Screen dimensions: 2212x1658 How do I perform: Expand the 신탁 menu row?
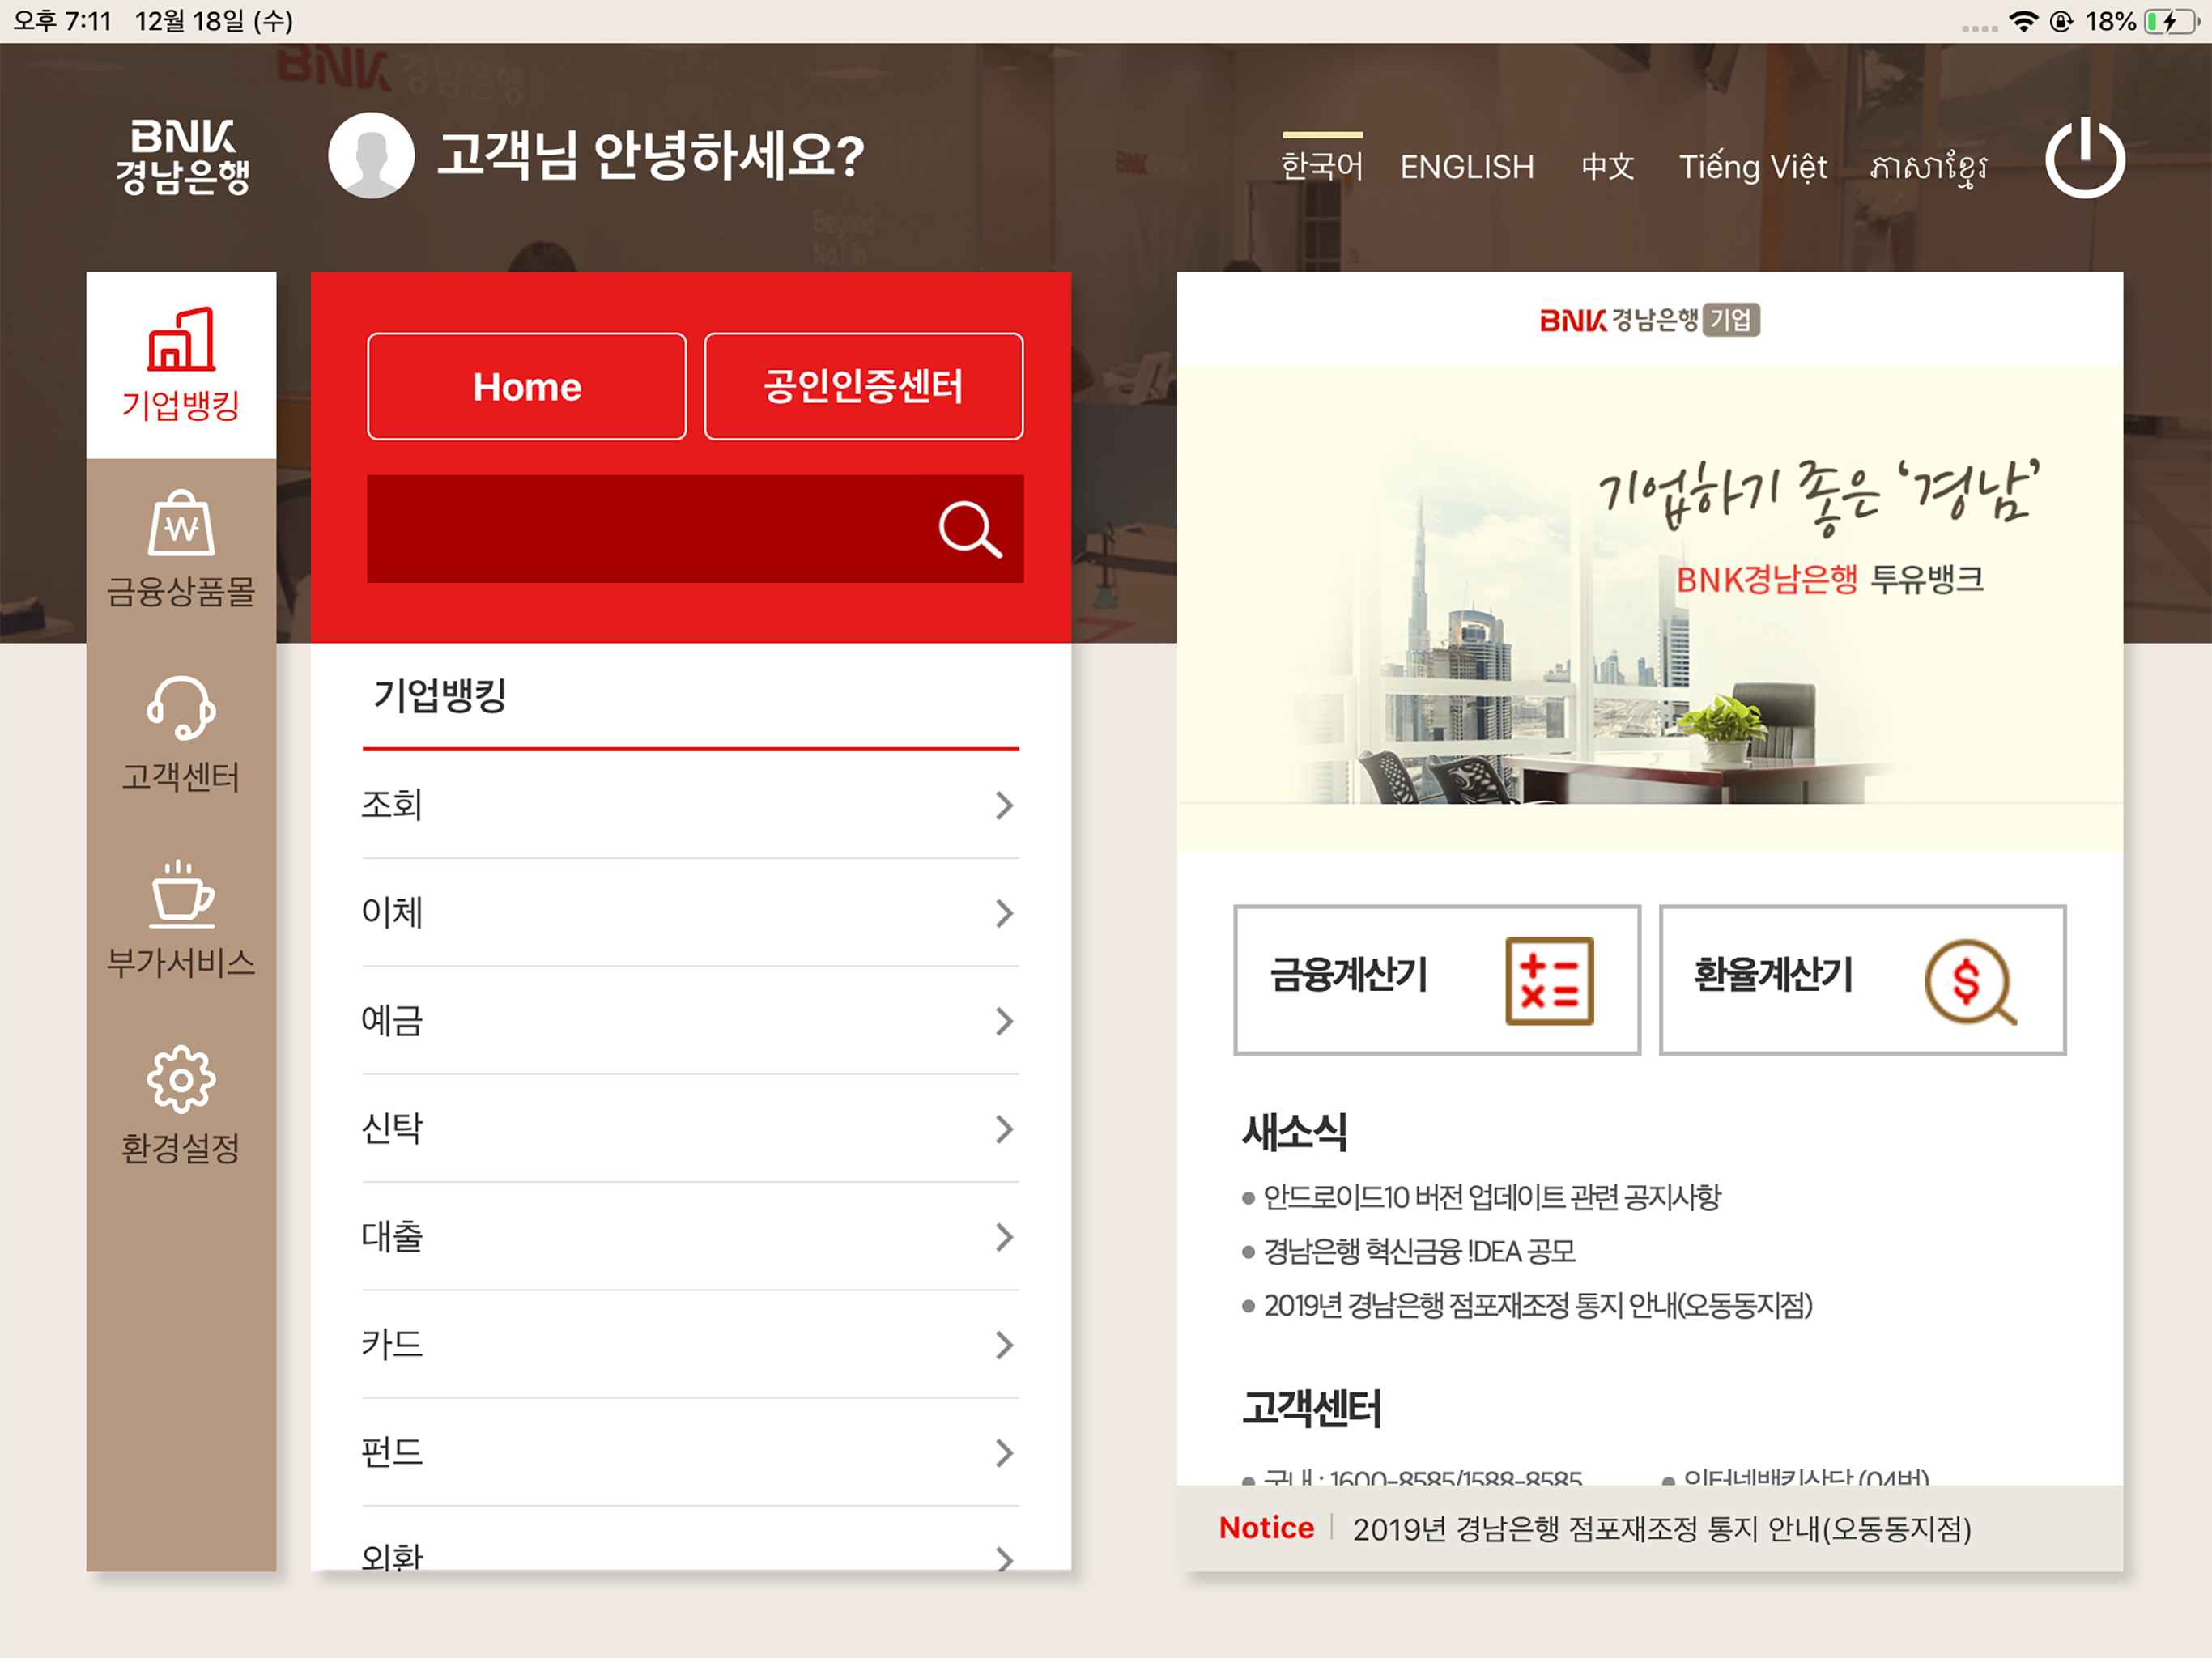pos(691,1129)
